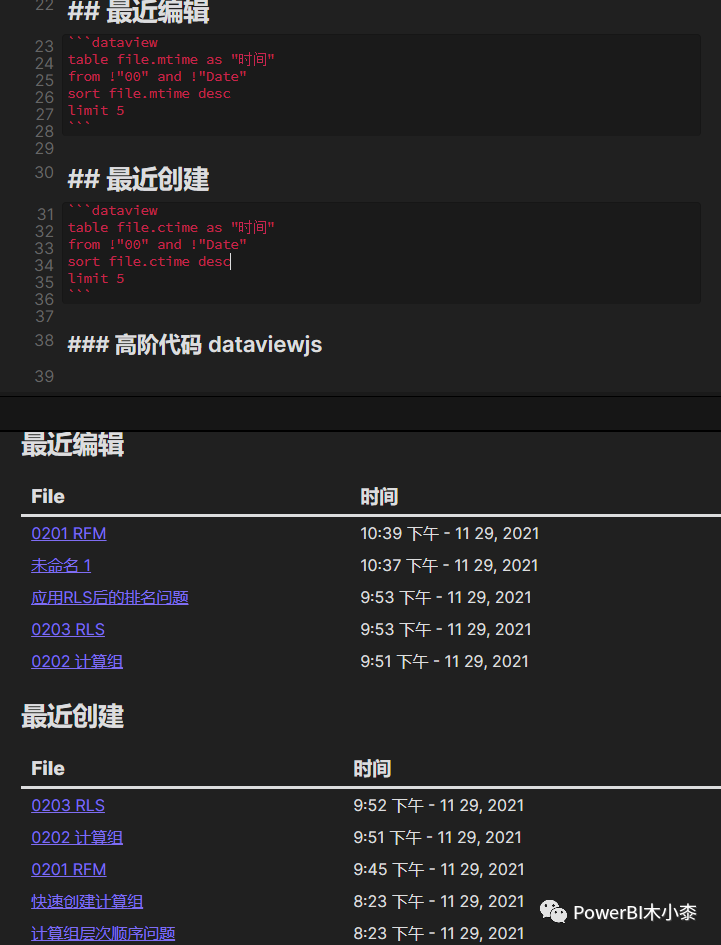Place cursor in 'sort file.ctime desc' line
Viewport: 721px width, 945px height.
(x=149, y=261)
